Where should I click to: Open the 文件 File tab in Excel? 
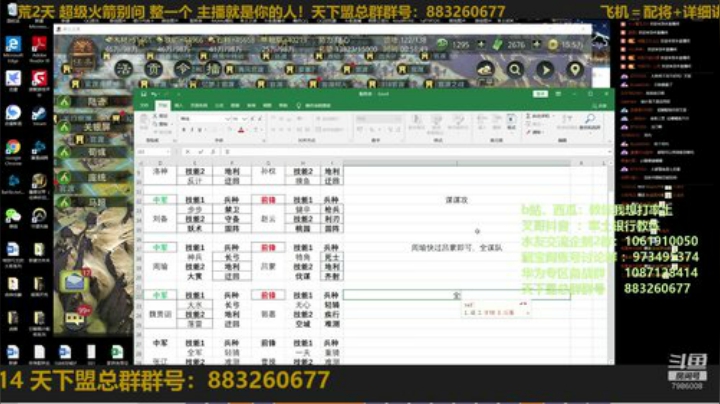(x=144, y=106)
